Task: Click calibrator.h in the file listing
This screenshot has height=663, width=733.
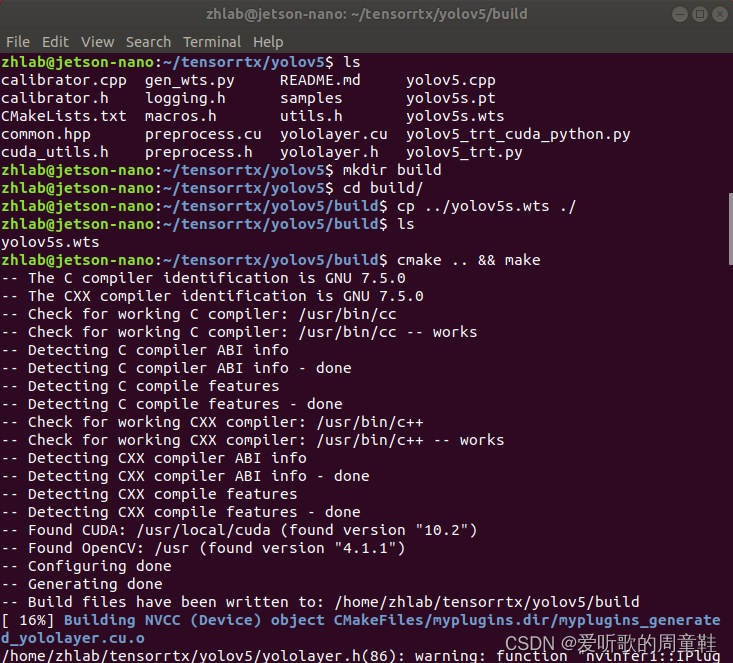Action: click(x=55, y=98)
